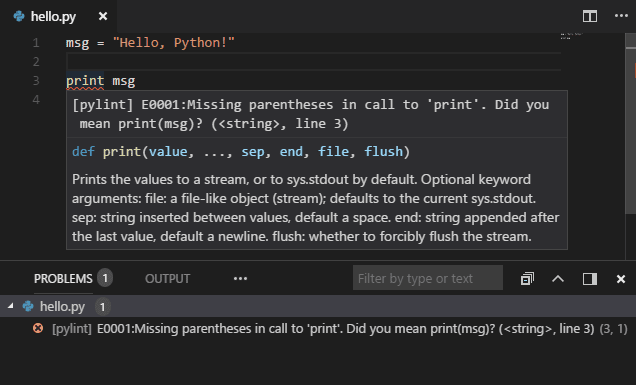Close the hello.py editor tab
The width and height of the screenshot is (636, 385).
(x=103, y=16)
